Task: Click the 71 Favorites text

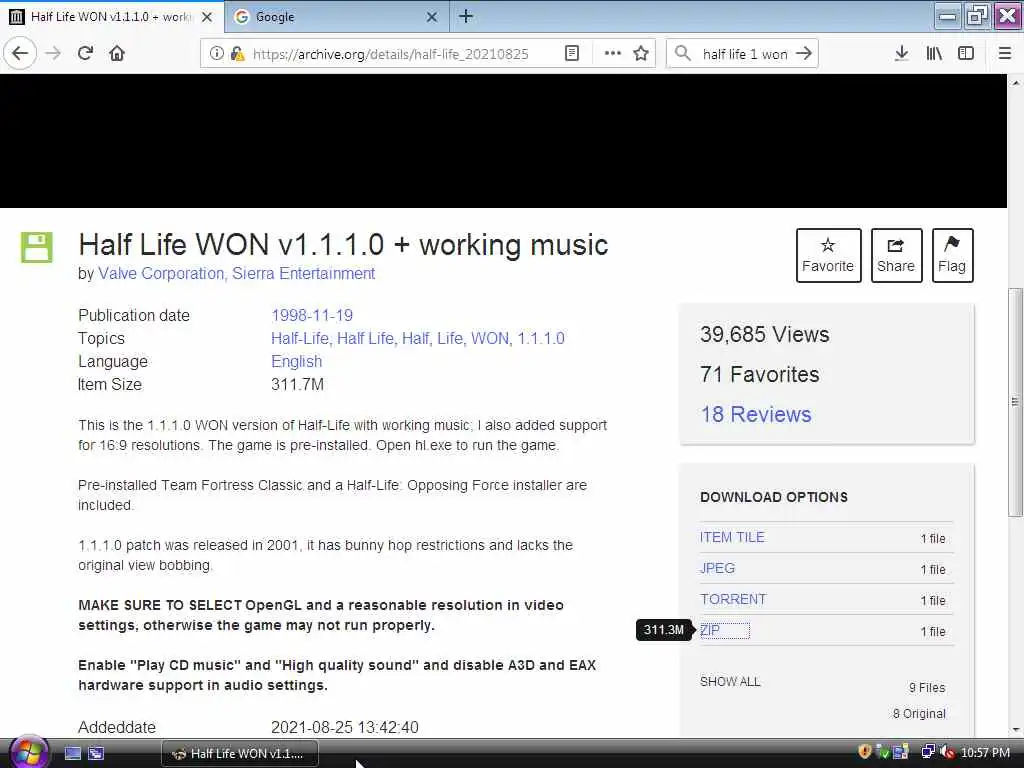Action: coord(760,374)
